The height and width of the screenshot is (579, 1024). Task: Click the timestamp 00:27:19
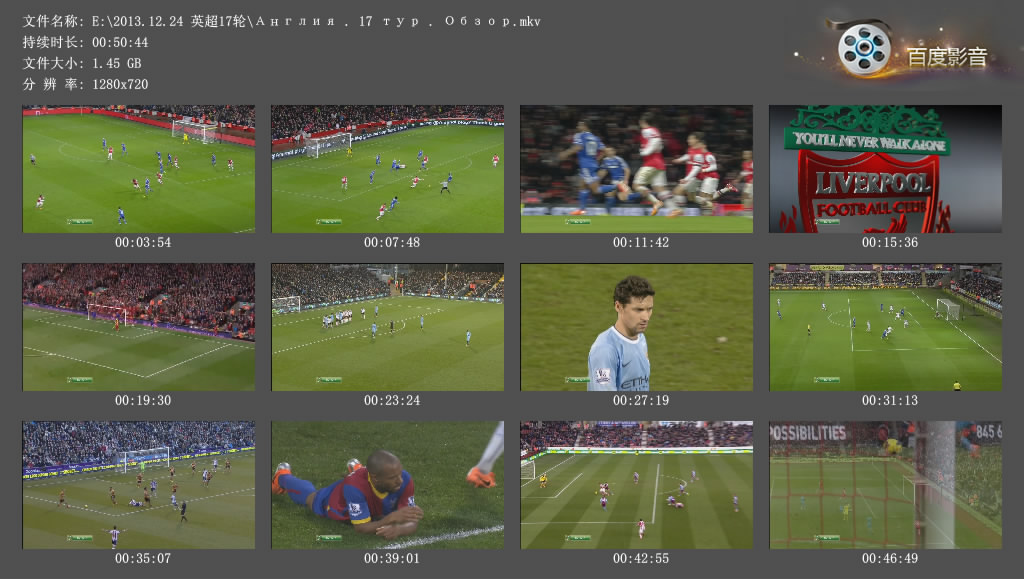641,400
